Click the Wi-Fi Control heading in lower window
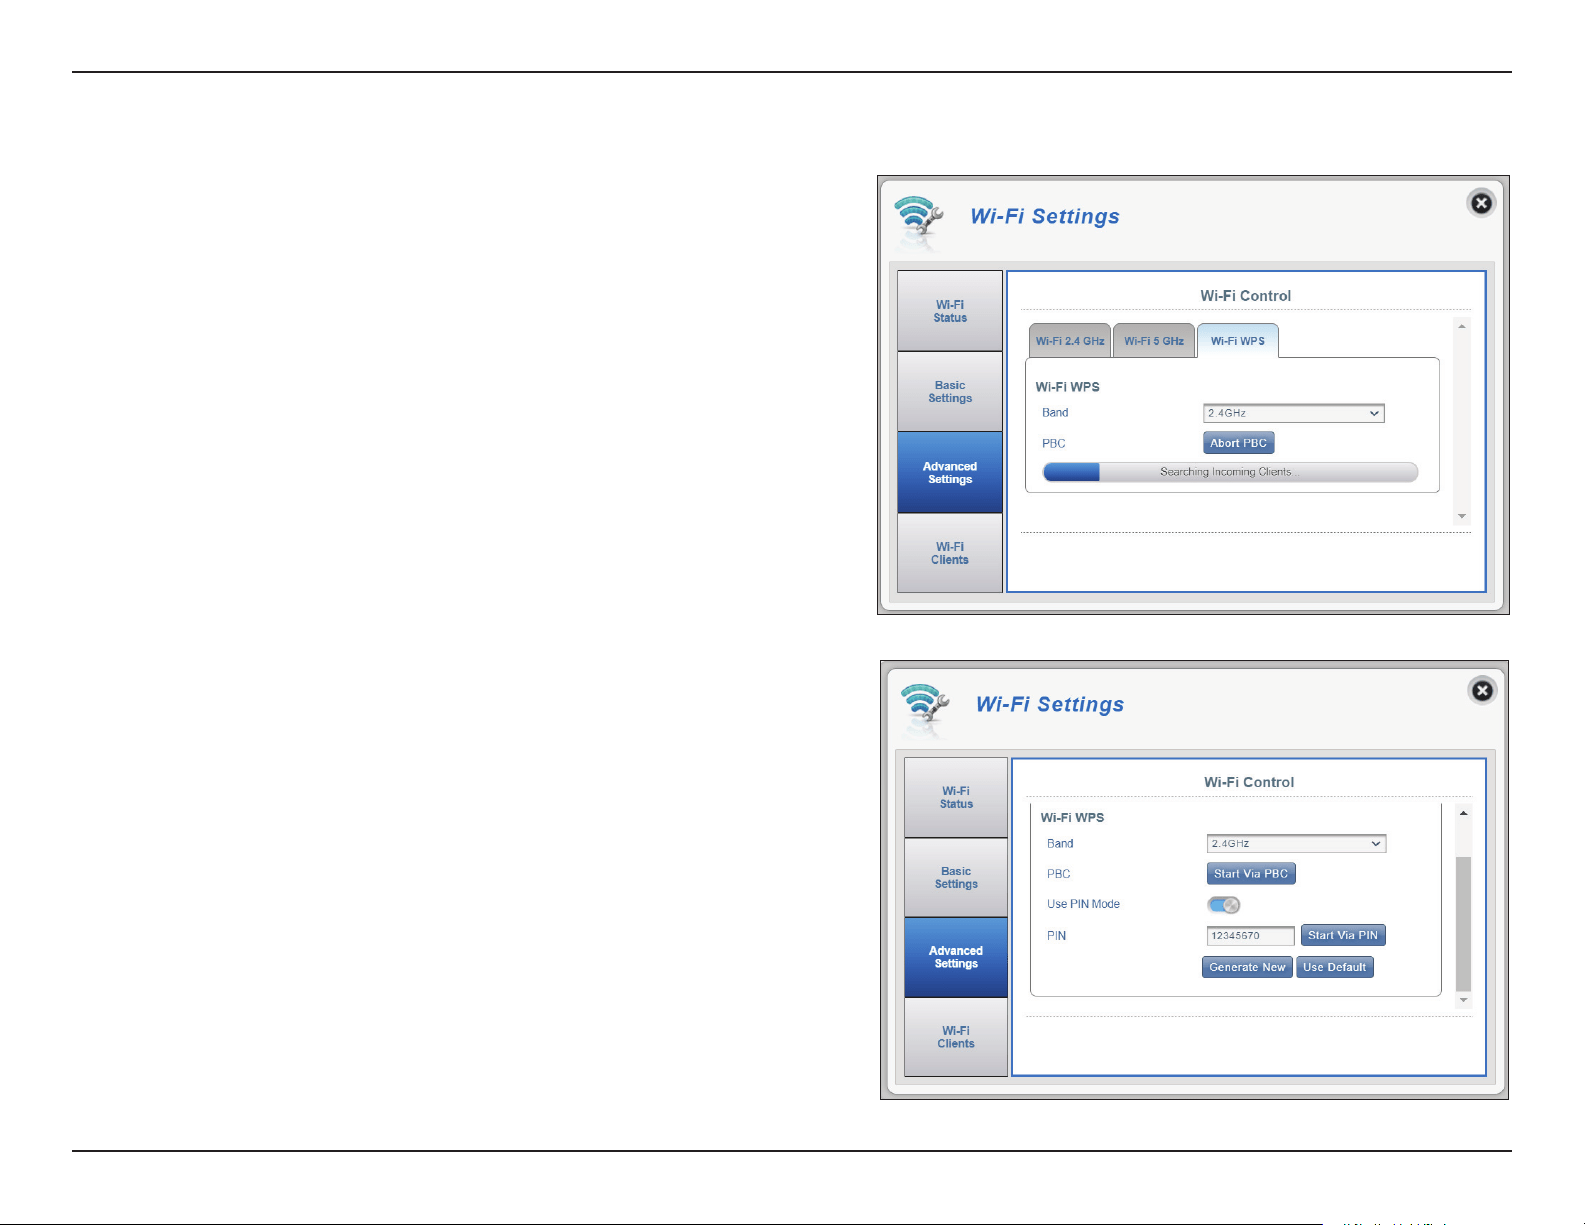Viewport: 1585px width, 1225px height. [x=1249, y=782]
